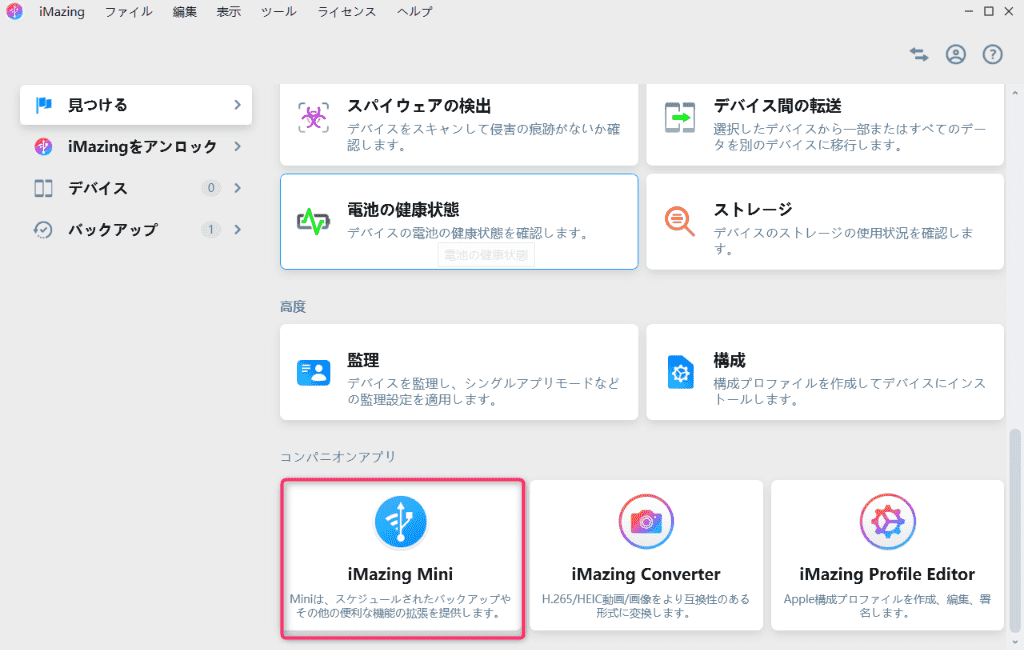The image size is (1024, 650).
Task: Open the ファイル menu
Action: (129, 12)
